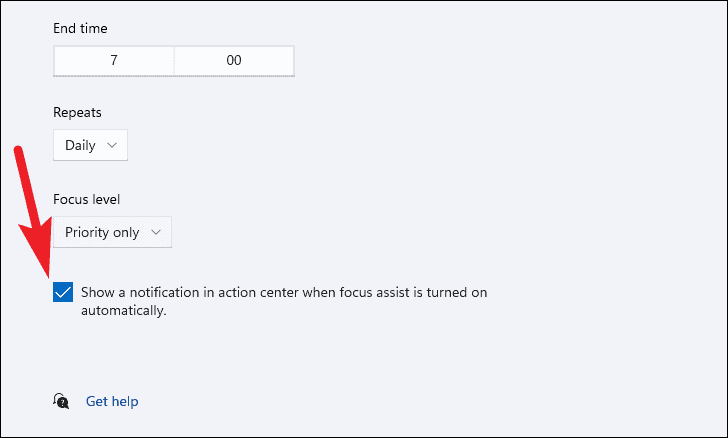Click the chevron beside Priority only
728x438 pixels.
(155, 232)
